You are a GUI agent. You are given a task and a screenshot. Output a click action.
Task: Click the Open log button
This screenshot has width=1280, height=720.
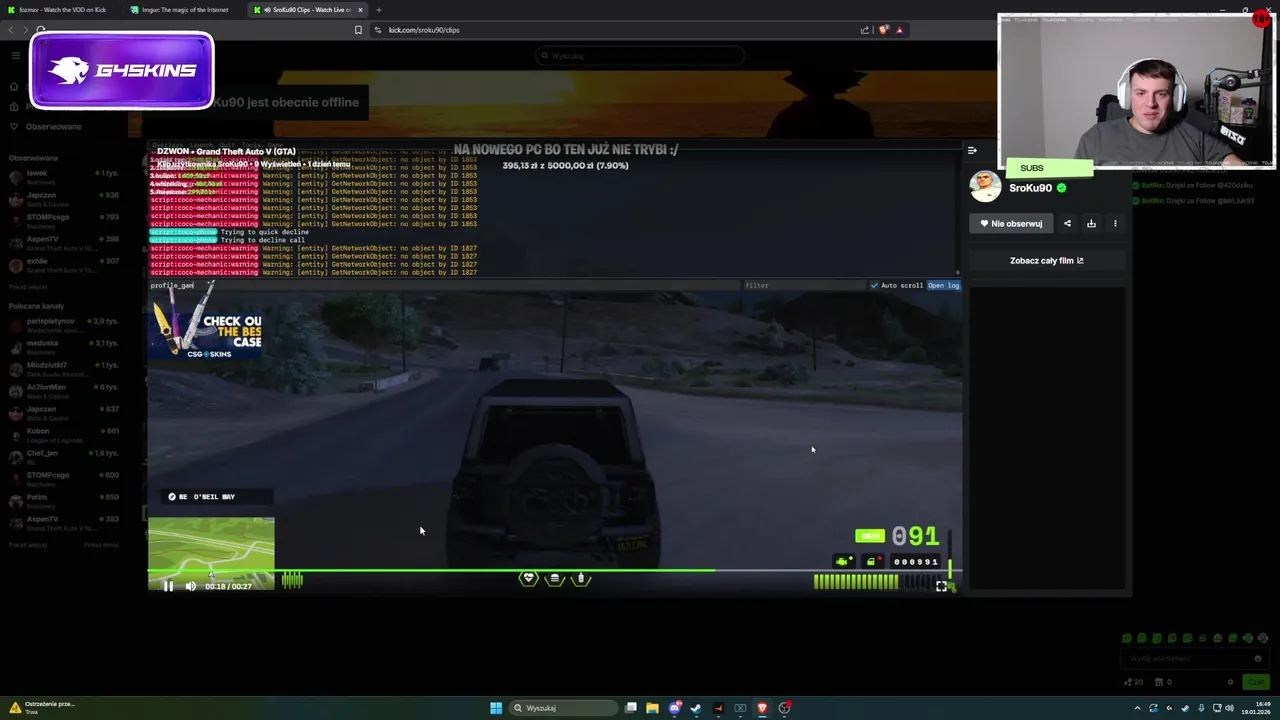coord(943,286)
